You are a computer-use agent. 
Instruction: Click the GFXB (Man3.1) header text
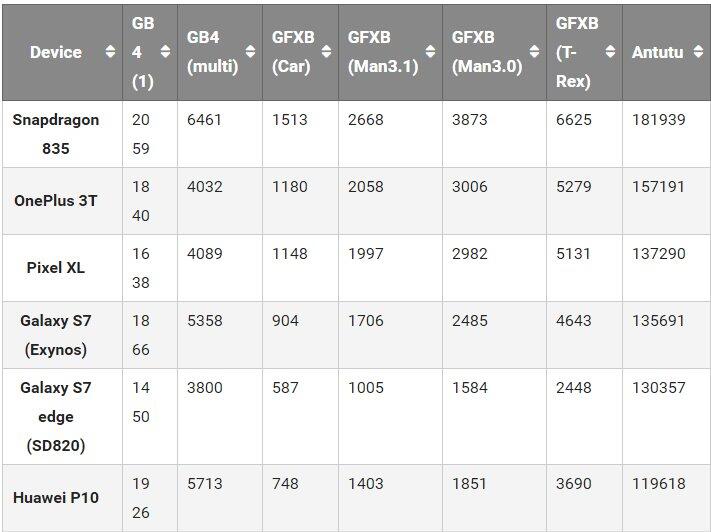[383, 52]
